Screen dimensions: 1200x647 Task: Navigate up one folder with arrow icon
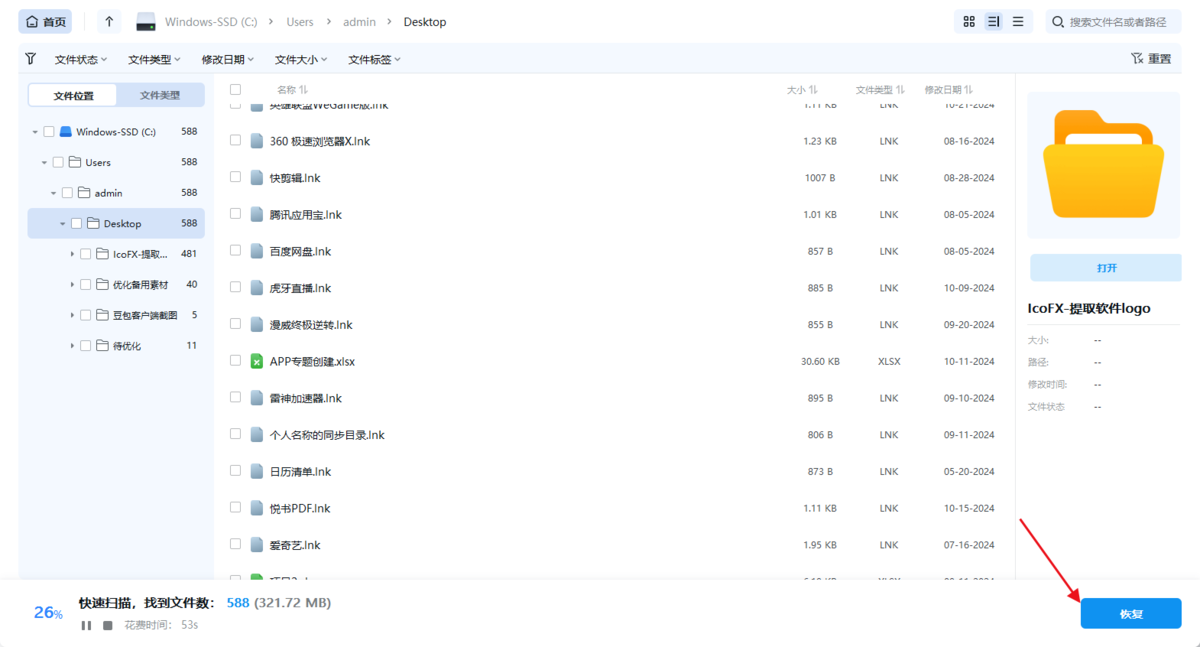pyautogui.click(x=109, y=21)
